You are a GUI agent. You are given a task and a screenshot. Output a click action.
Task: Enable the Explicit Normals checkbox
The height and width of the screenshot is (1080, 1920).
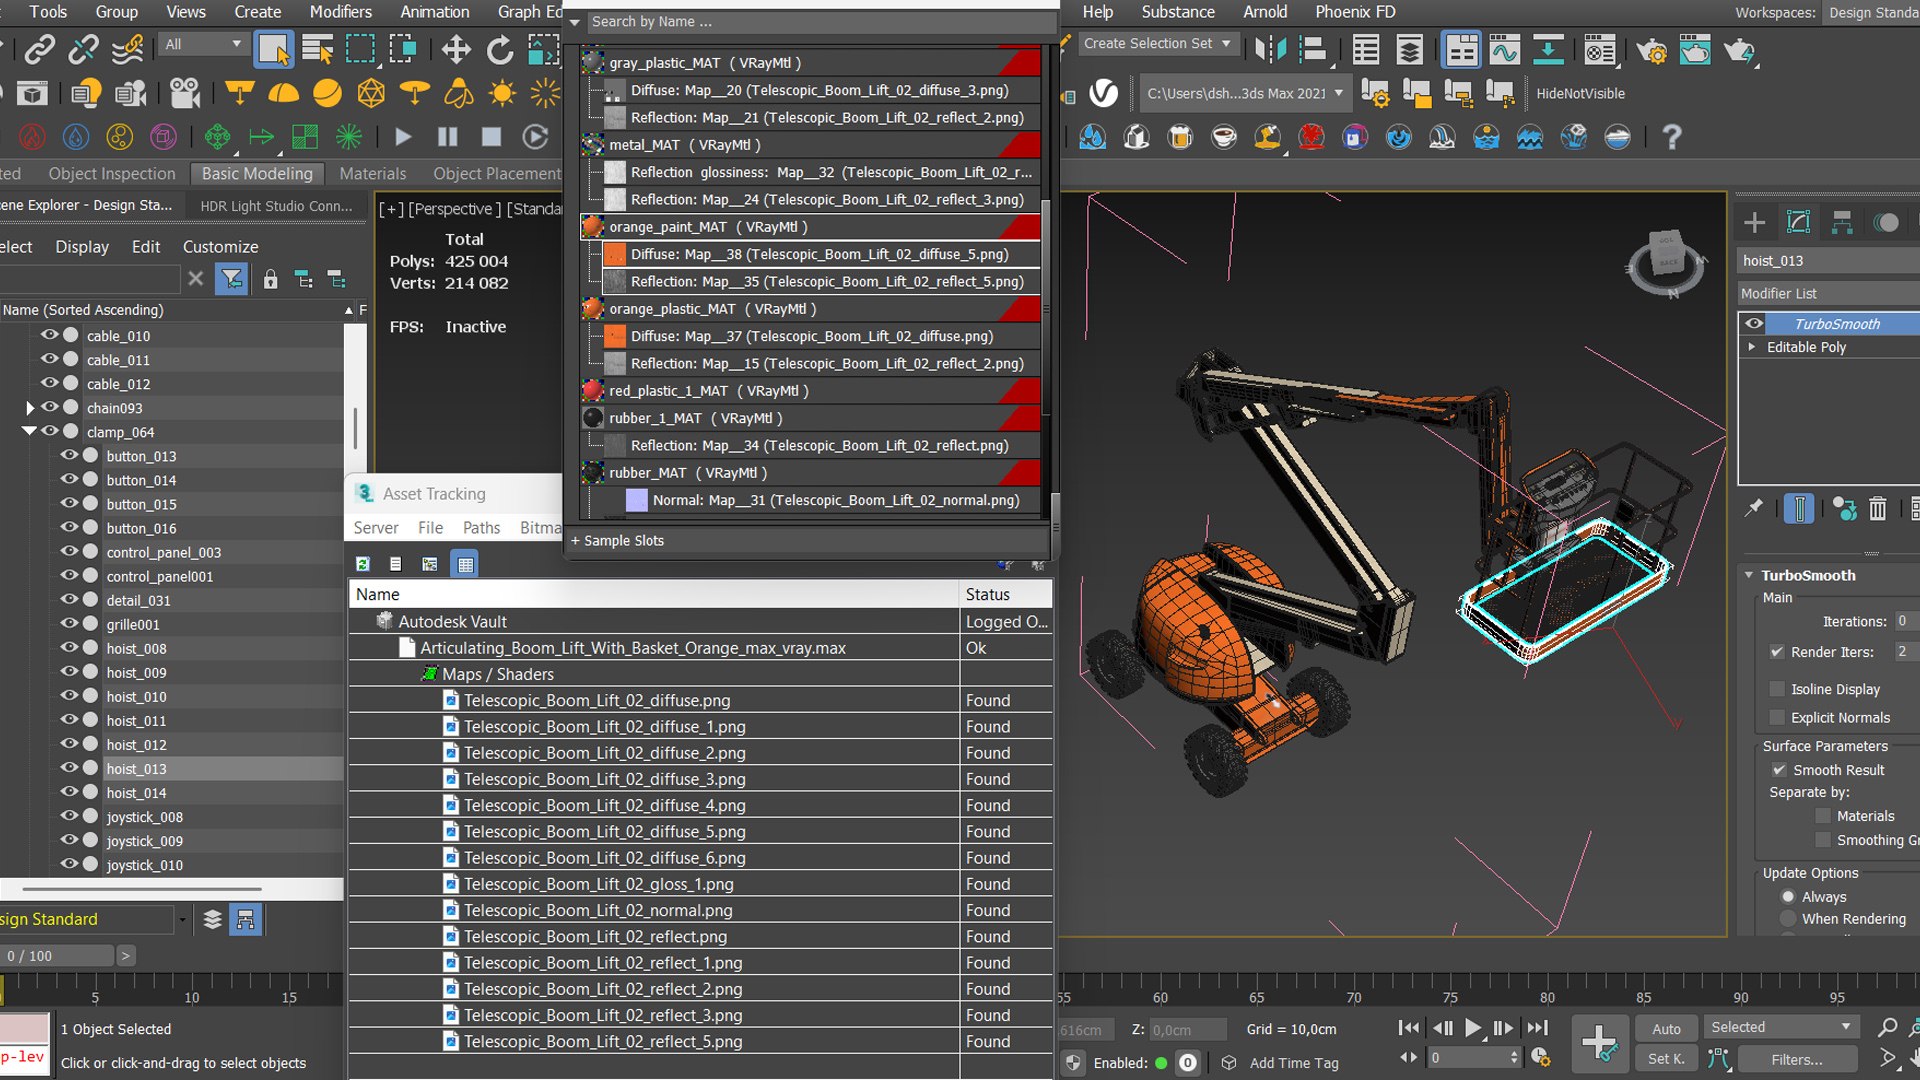click(1777, 718)
